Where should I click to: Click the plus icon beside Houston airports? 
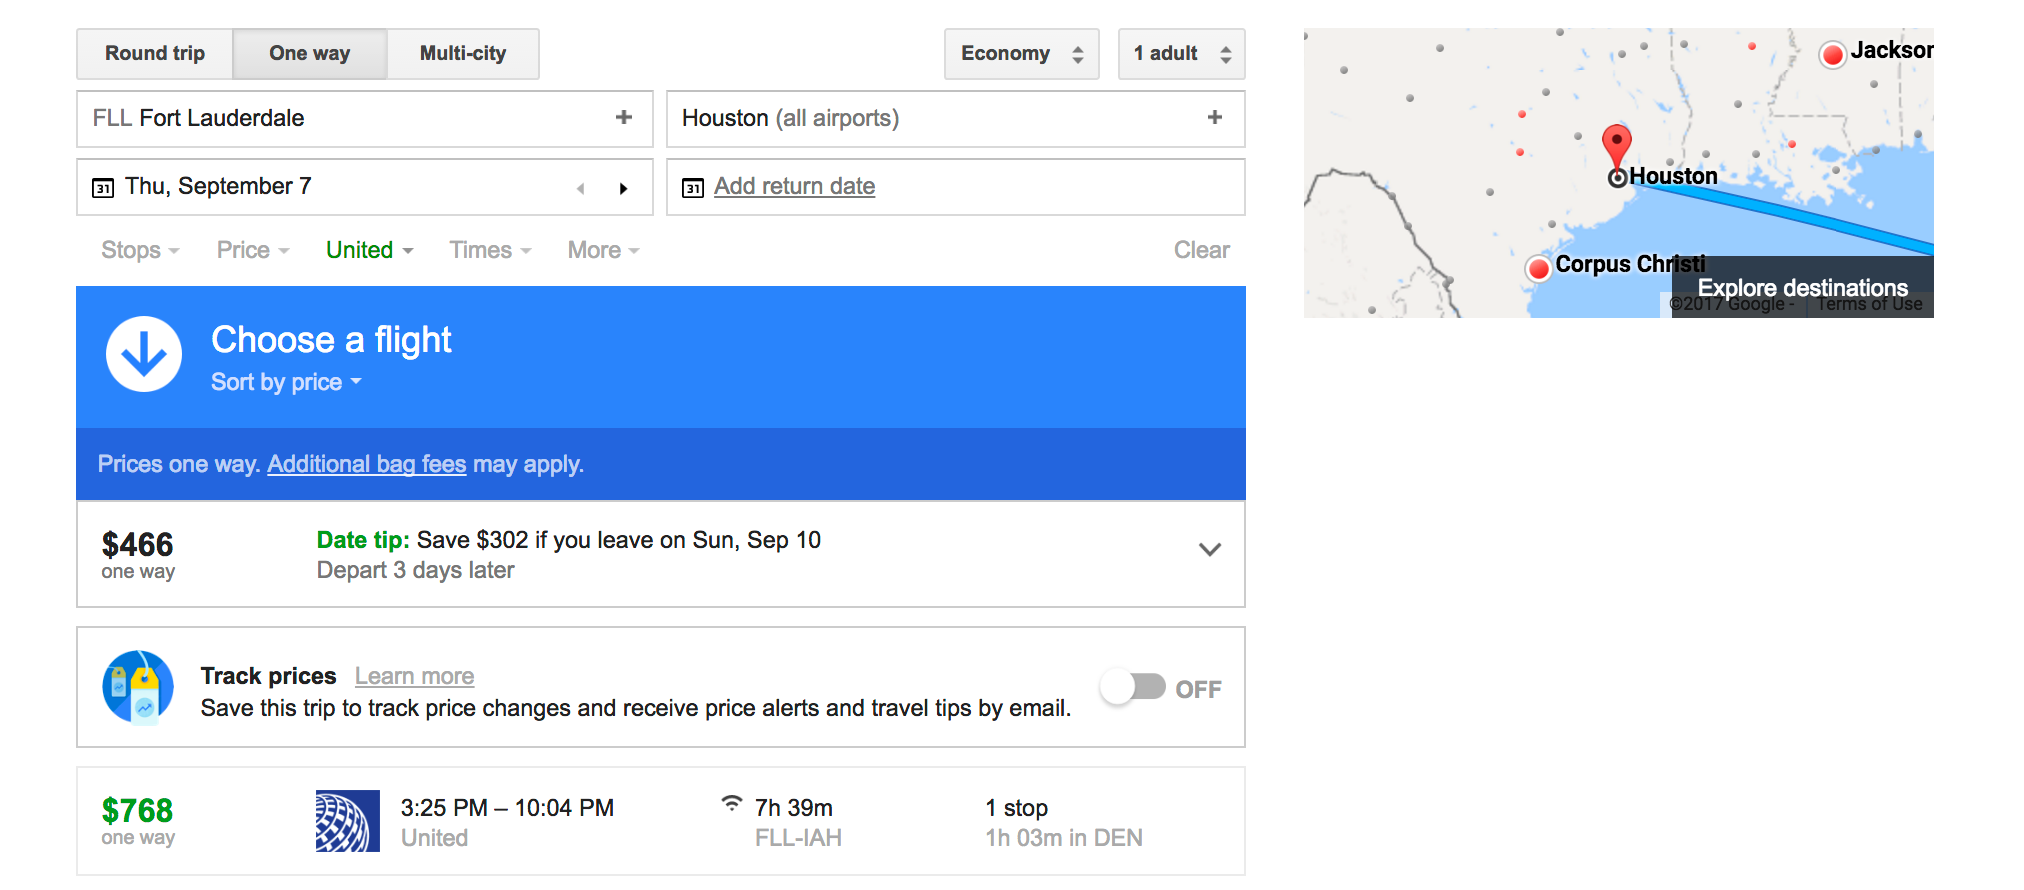click(1215, 118)
